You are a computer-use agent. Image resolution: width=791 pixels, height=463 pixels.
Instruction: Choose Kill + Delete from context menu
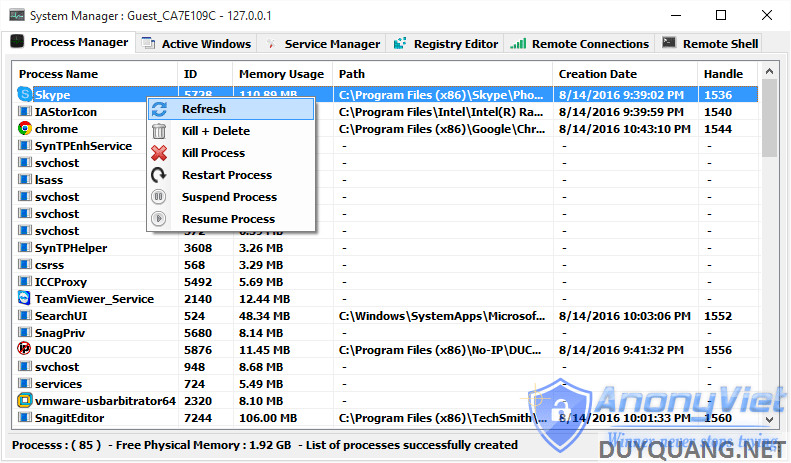tap(231, 131)
